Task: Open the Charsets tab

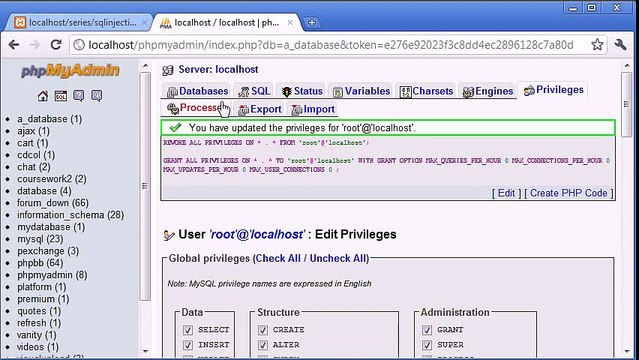Action: pos(427,91)
